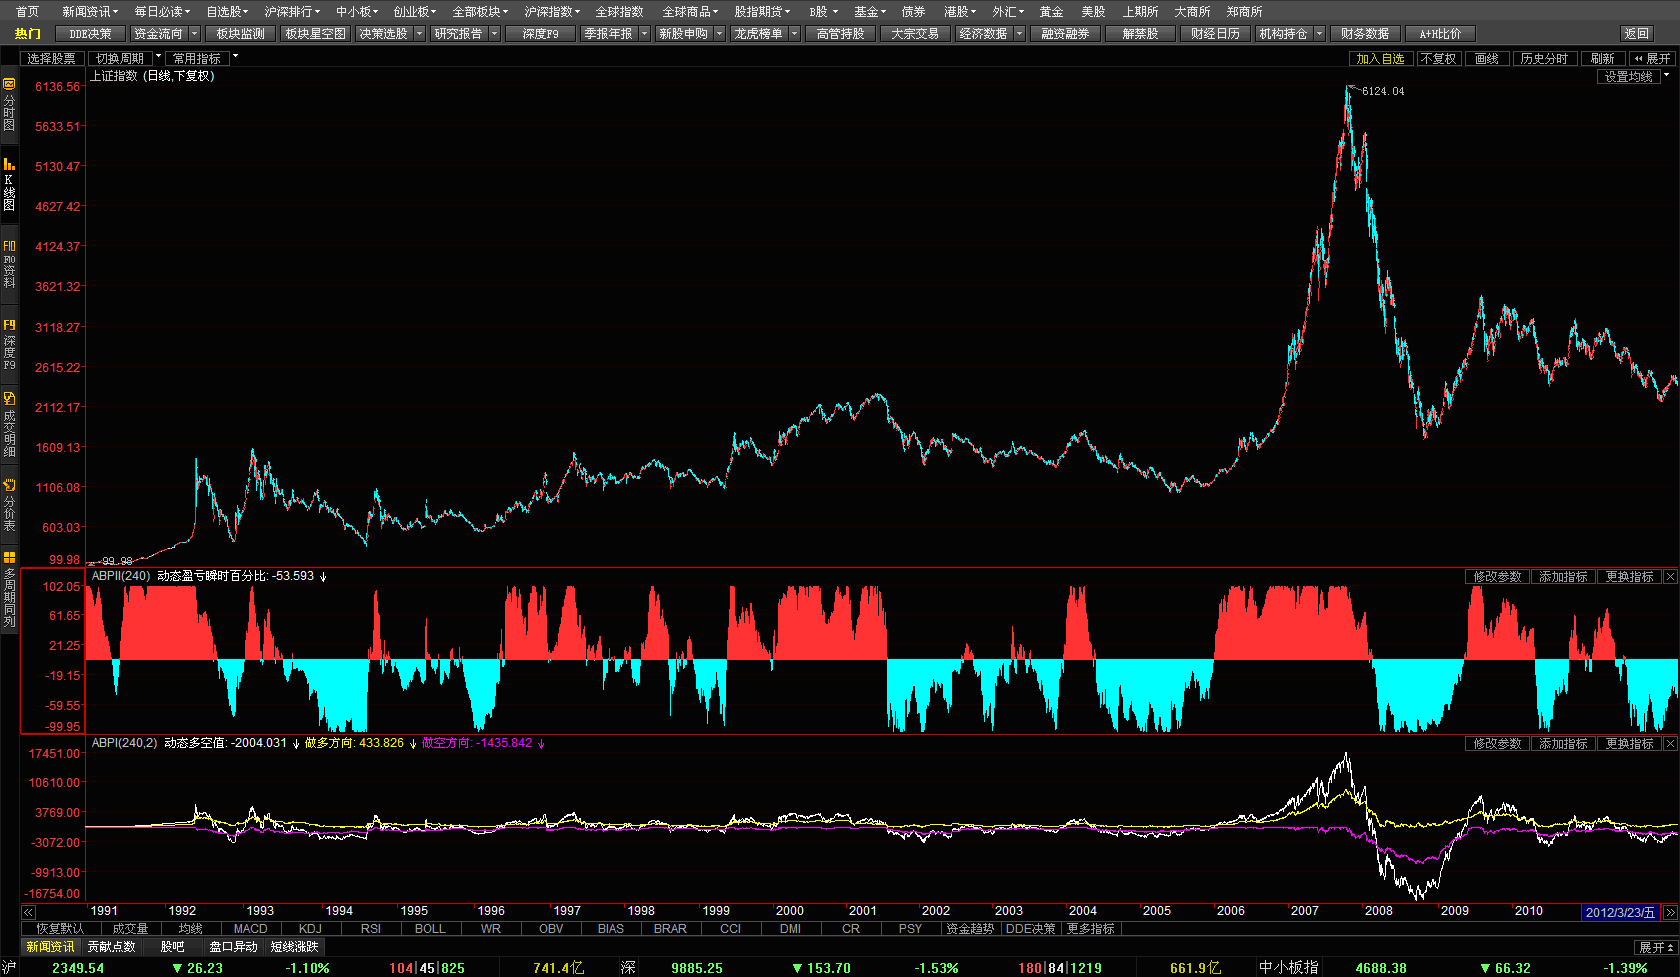
Task: Expand the 决策选股 dropdown arrow
Action: point(419,34)
